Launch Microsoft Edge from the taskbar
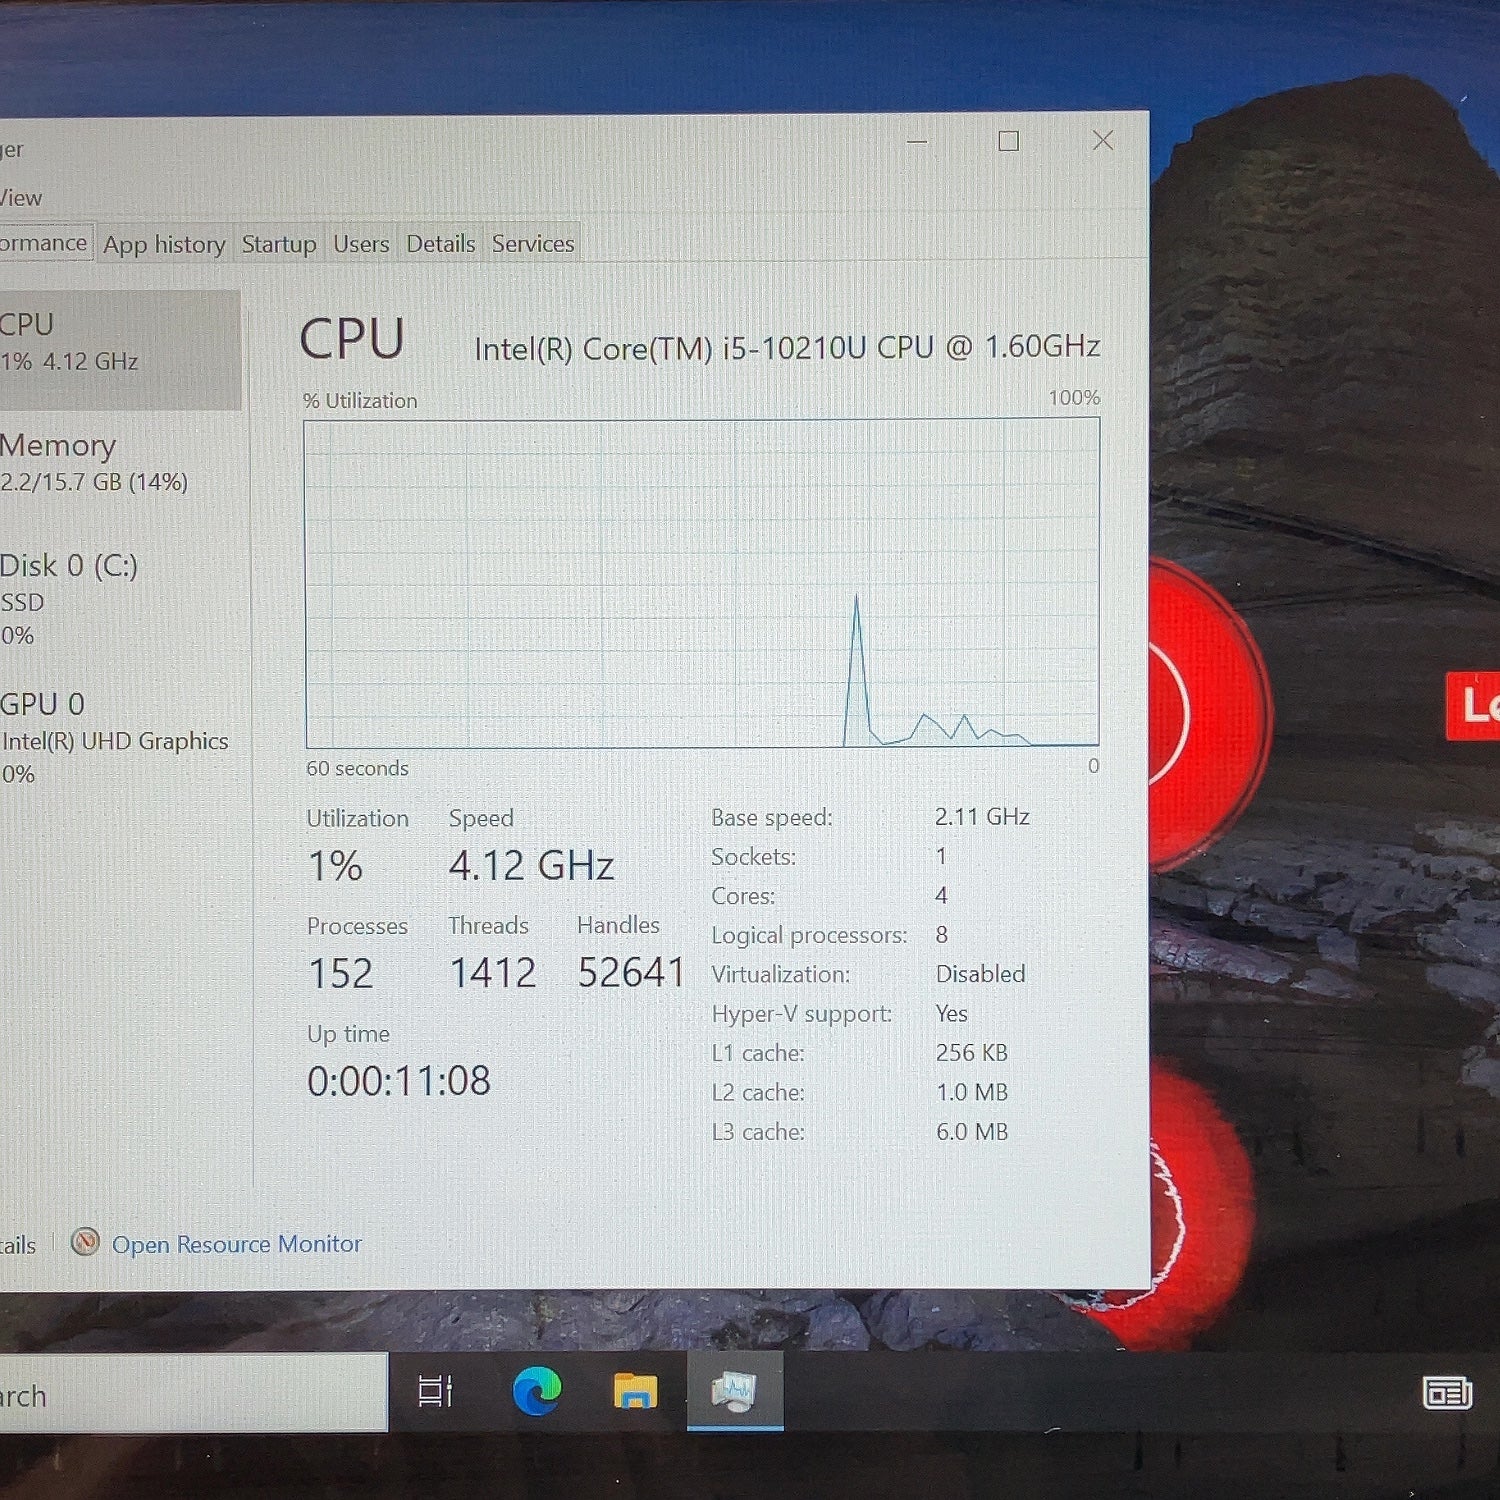Viewport: 1500px width, 1500px height. (x=537, y=1391)
